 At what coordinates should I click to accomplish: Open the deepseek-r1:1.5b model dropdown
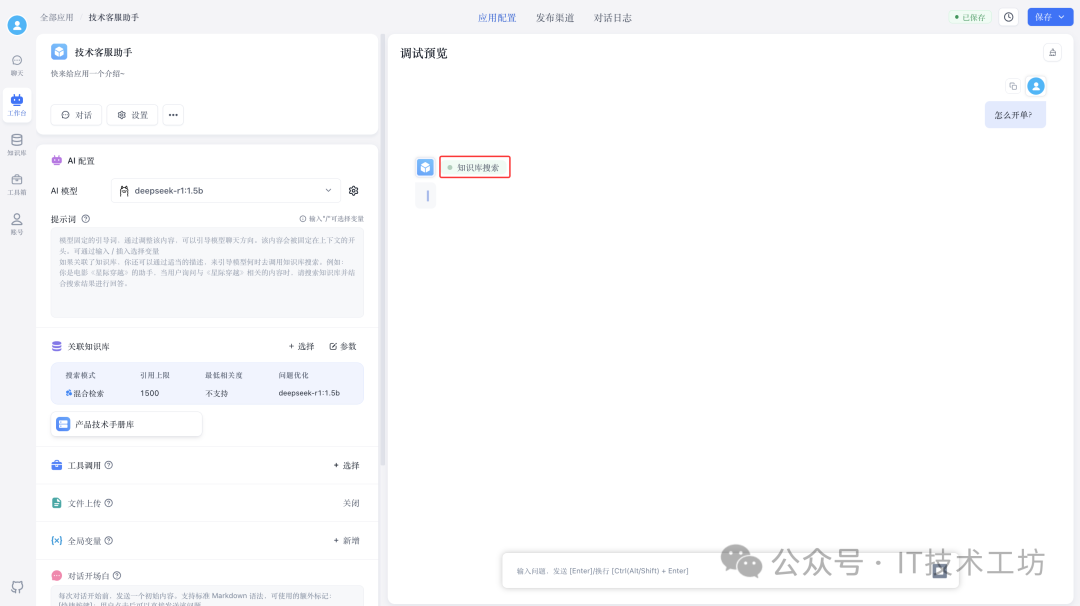pyautogui.click(x=225, y=190)
